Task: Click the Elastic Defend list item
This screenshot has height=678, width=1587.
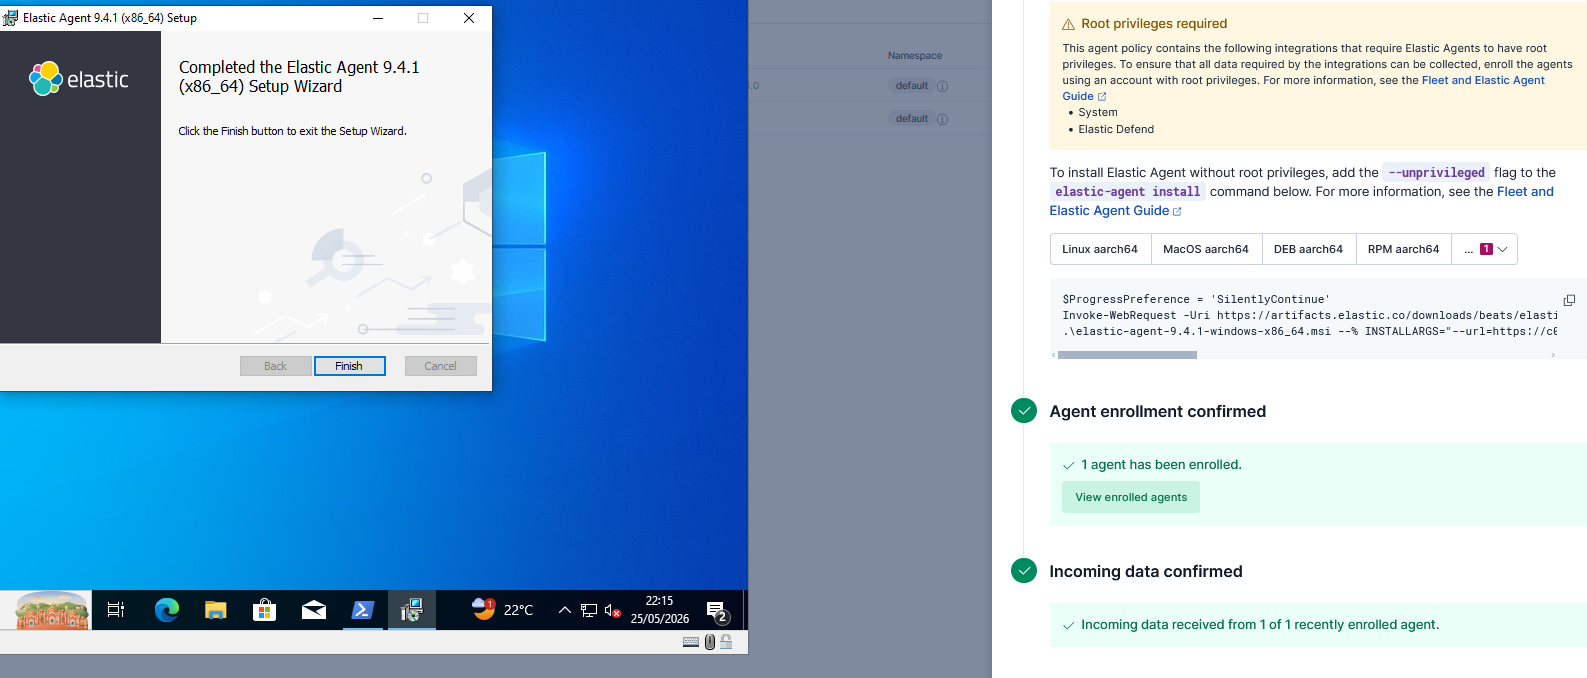Action: (x=1116, y=129)
